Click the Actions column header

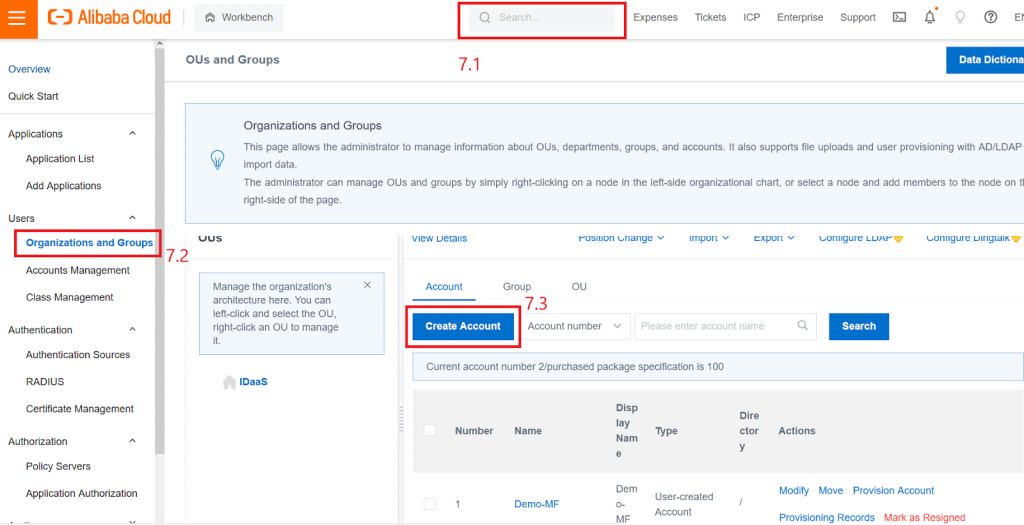pyautogui.click(x=797, y=430)
